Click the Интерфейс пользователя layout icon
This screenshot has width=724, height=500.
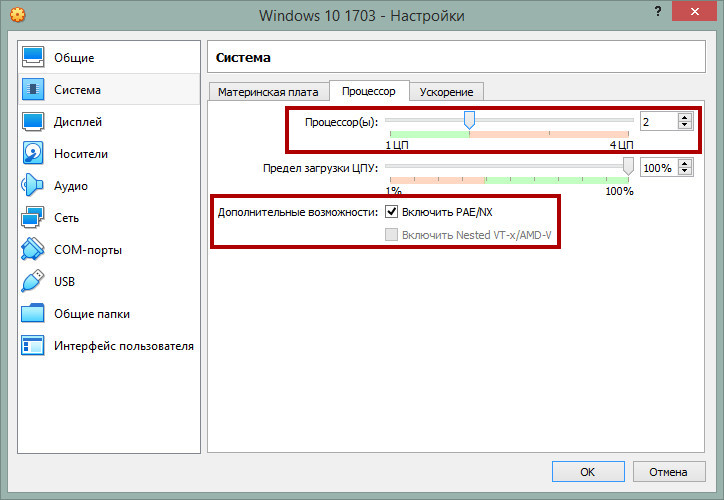[x=33, y=345]
